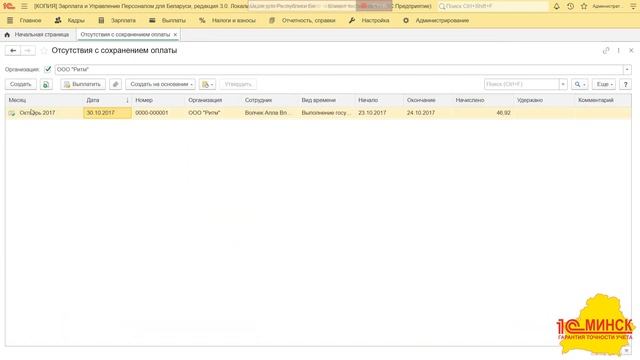Open the Еще menu
Viewport: 640px width, 360px height.
coord(604,84)
